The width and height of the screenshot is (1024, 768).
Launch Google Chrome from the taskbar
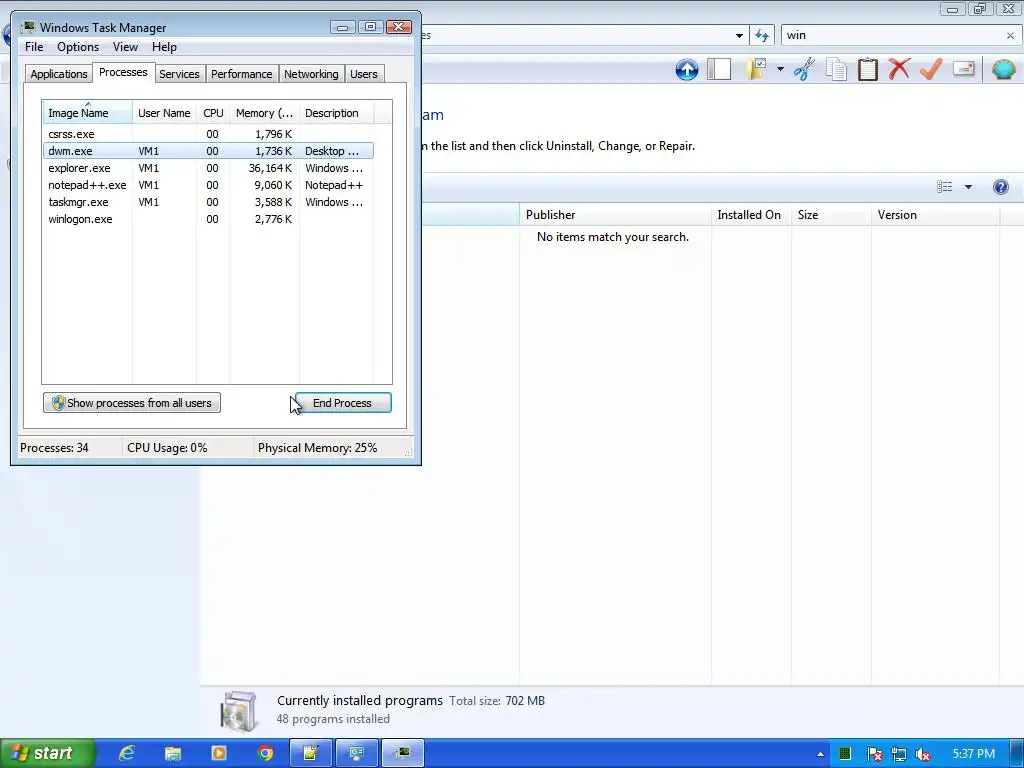tap(264, 753)
